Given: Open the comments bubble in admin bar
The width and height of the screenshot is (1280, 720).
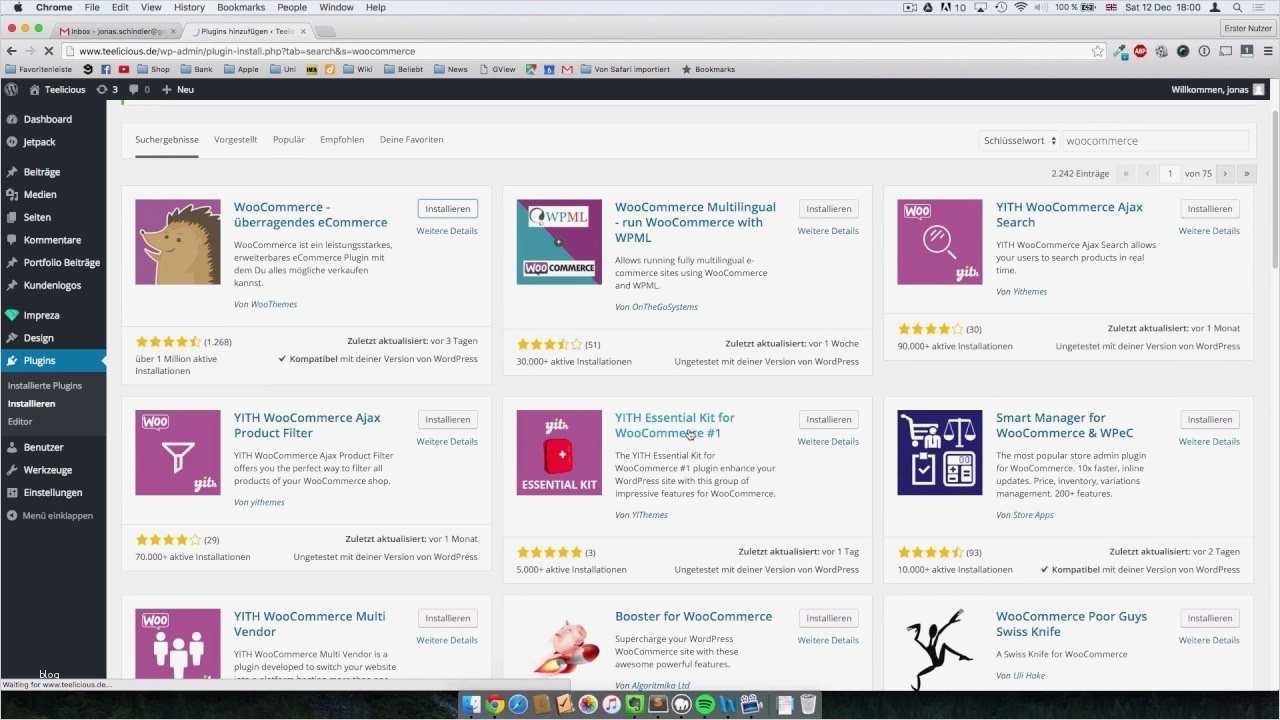Looking at the screenshot, I should [x=140, y=90].
